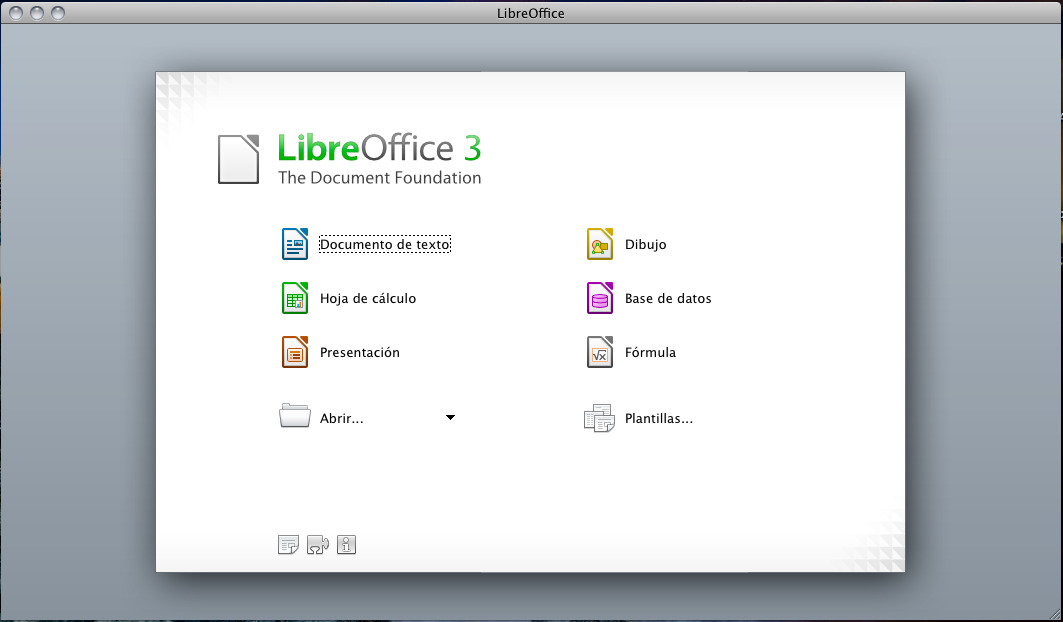Click the extensions puzzle icon
1063x622 pixels.
point(318,545)
